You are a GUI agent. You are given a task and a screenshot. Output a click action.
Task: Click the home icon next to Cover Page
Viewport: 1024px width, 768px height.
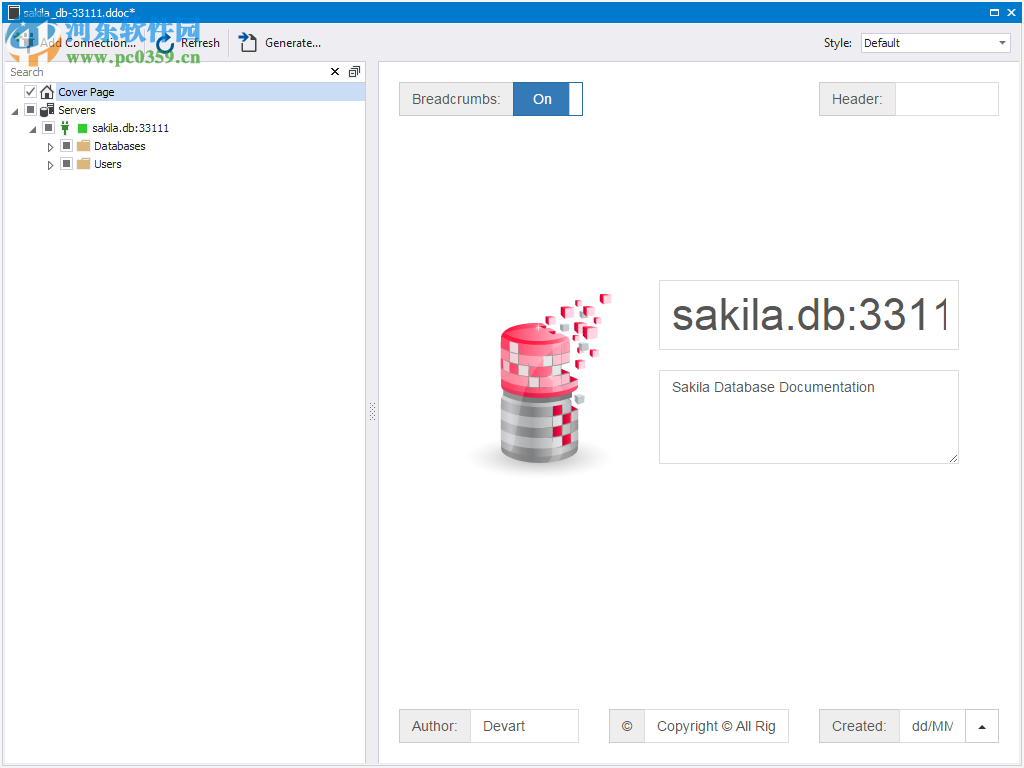click(47, 91)
